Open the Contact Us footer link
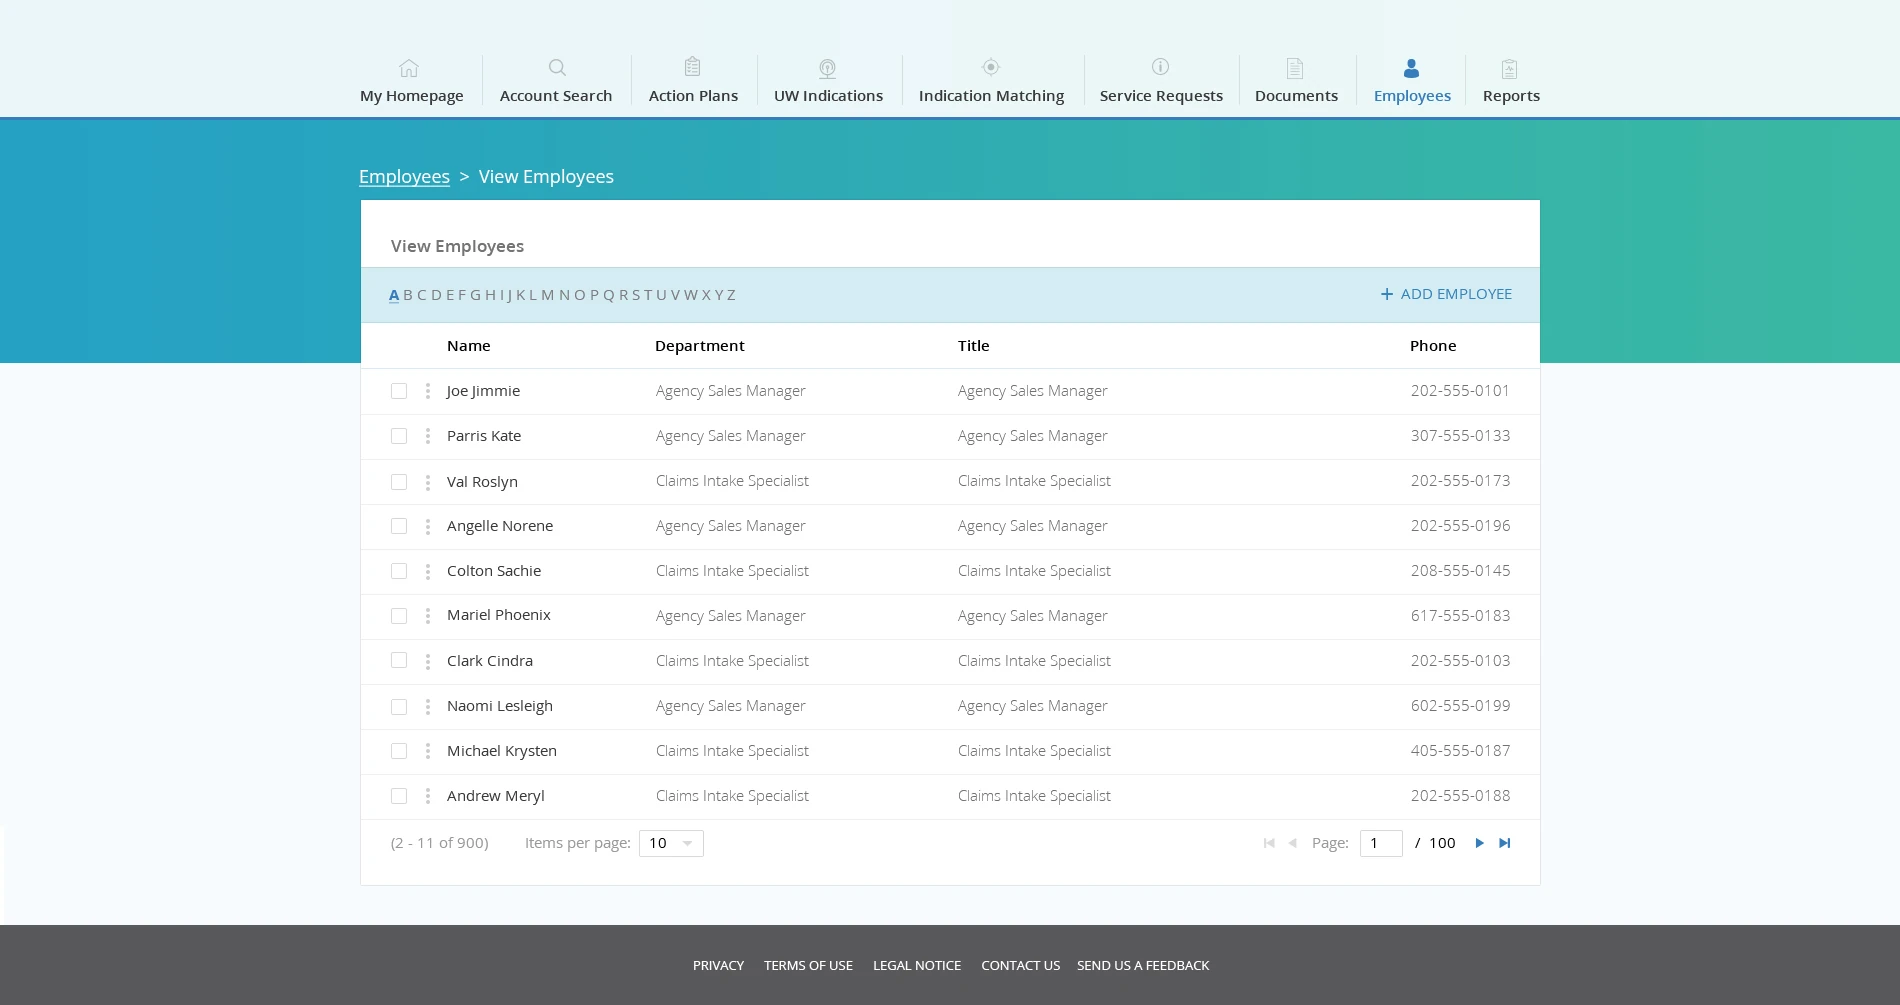Screen dimensions: 1900x1005 tap(1020, 965)
